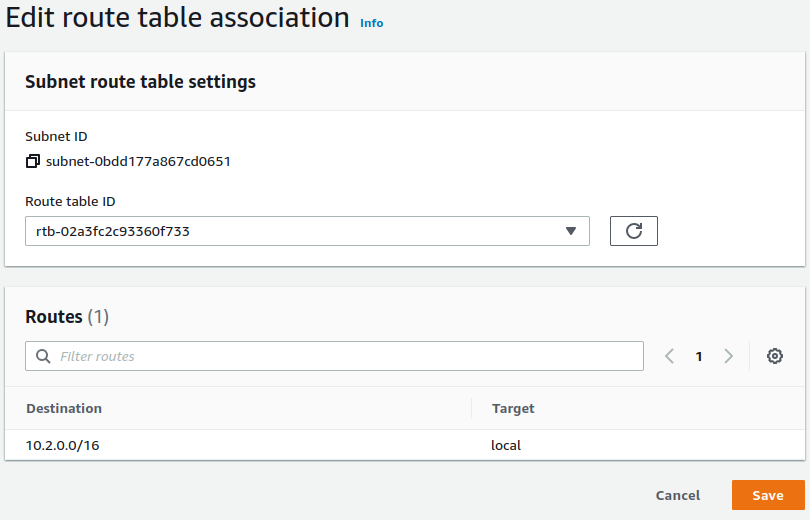The image size is (810, 520).
Task: Click the Save button
Action: 767,495
